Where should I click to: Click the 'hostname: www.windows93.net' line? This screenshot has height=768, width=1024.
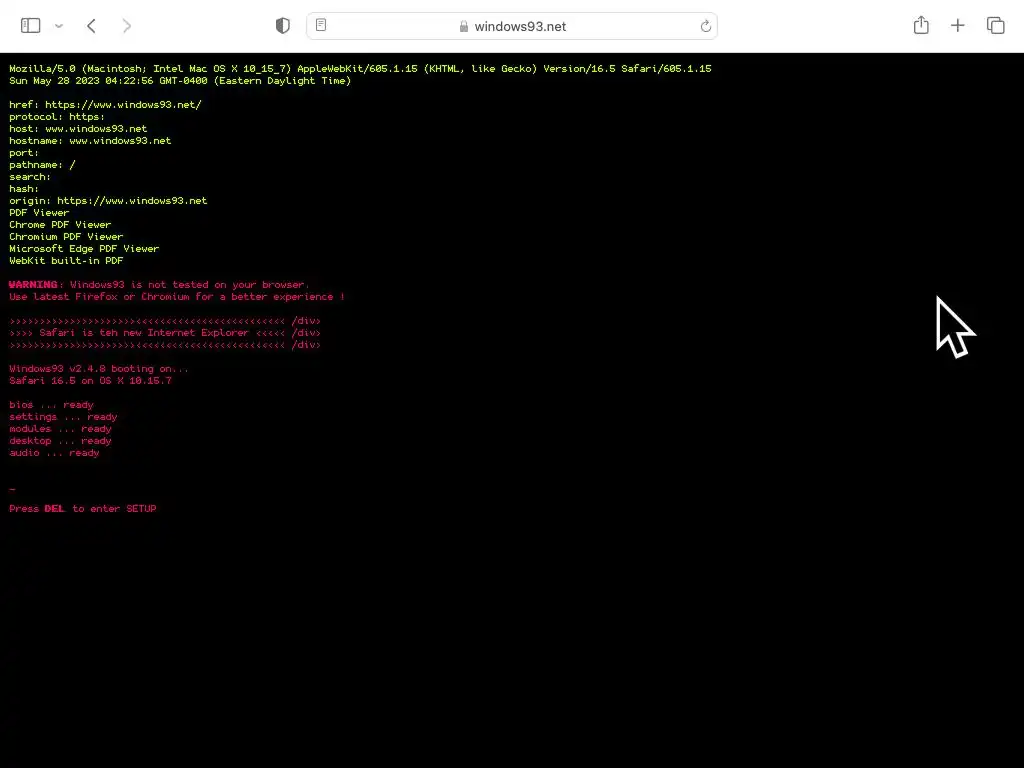pyautogui.click(x=90, y=140)
